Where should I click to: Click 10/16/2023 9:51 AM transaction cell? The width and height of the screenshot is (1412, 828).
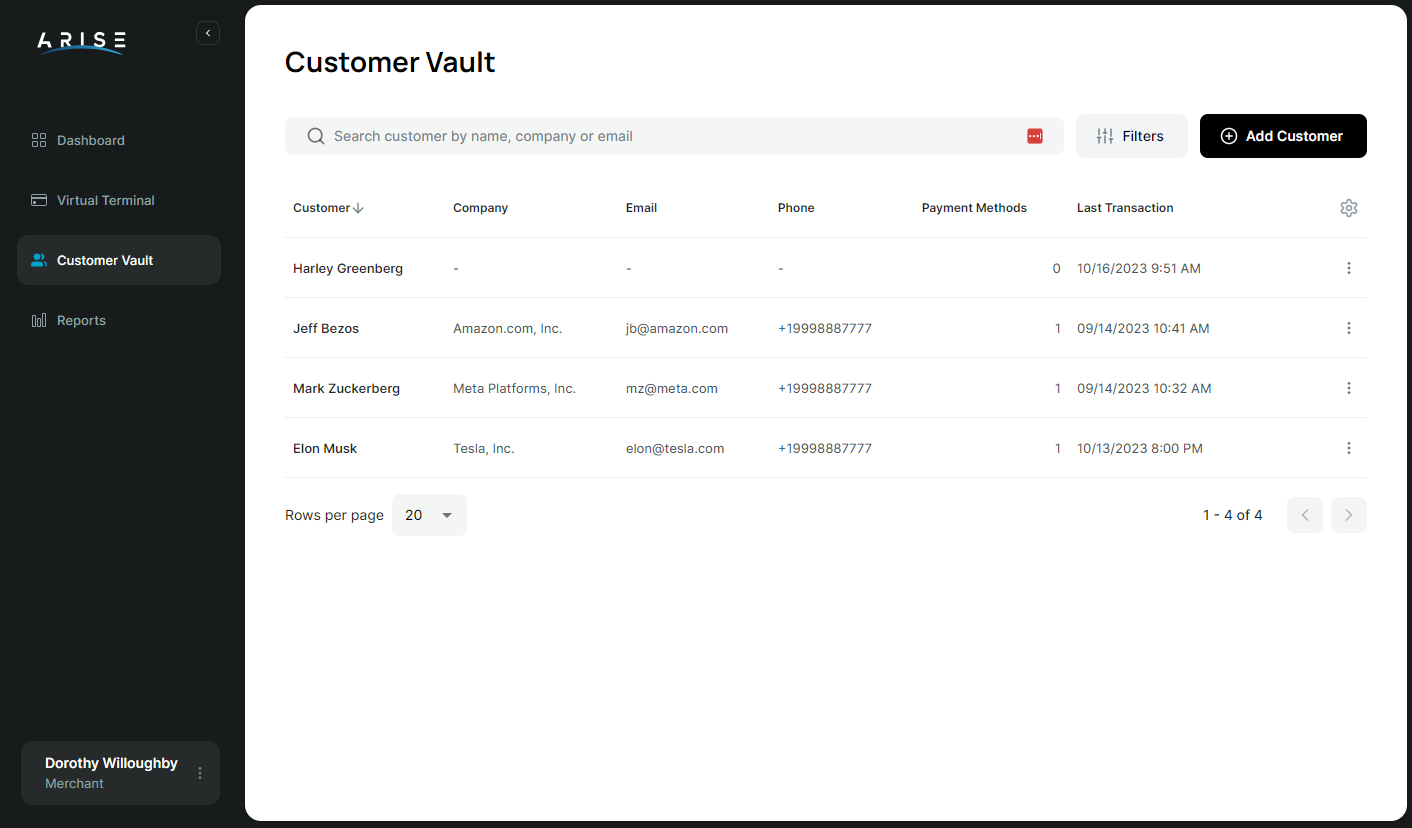click(1139, 268)
